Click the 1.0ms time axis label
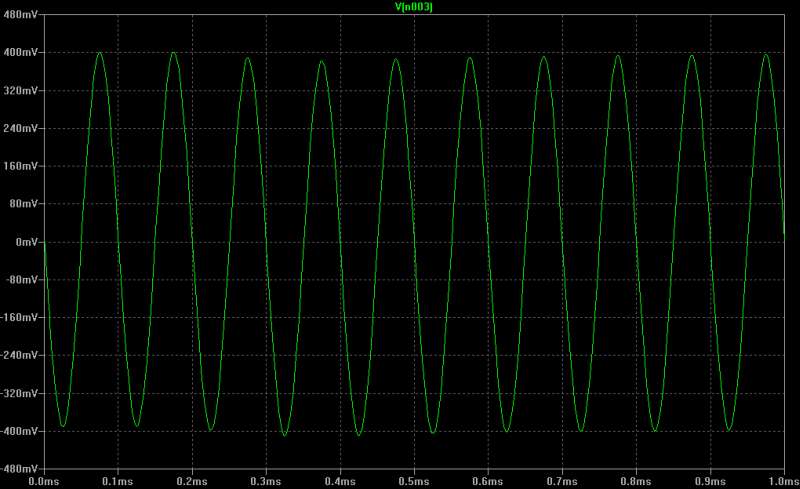Viewport: 800px width, 489px height. click(783, 481)
